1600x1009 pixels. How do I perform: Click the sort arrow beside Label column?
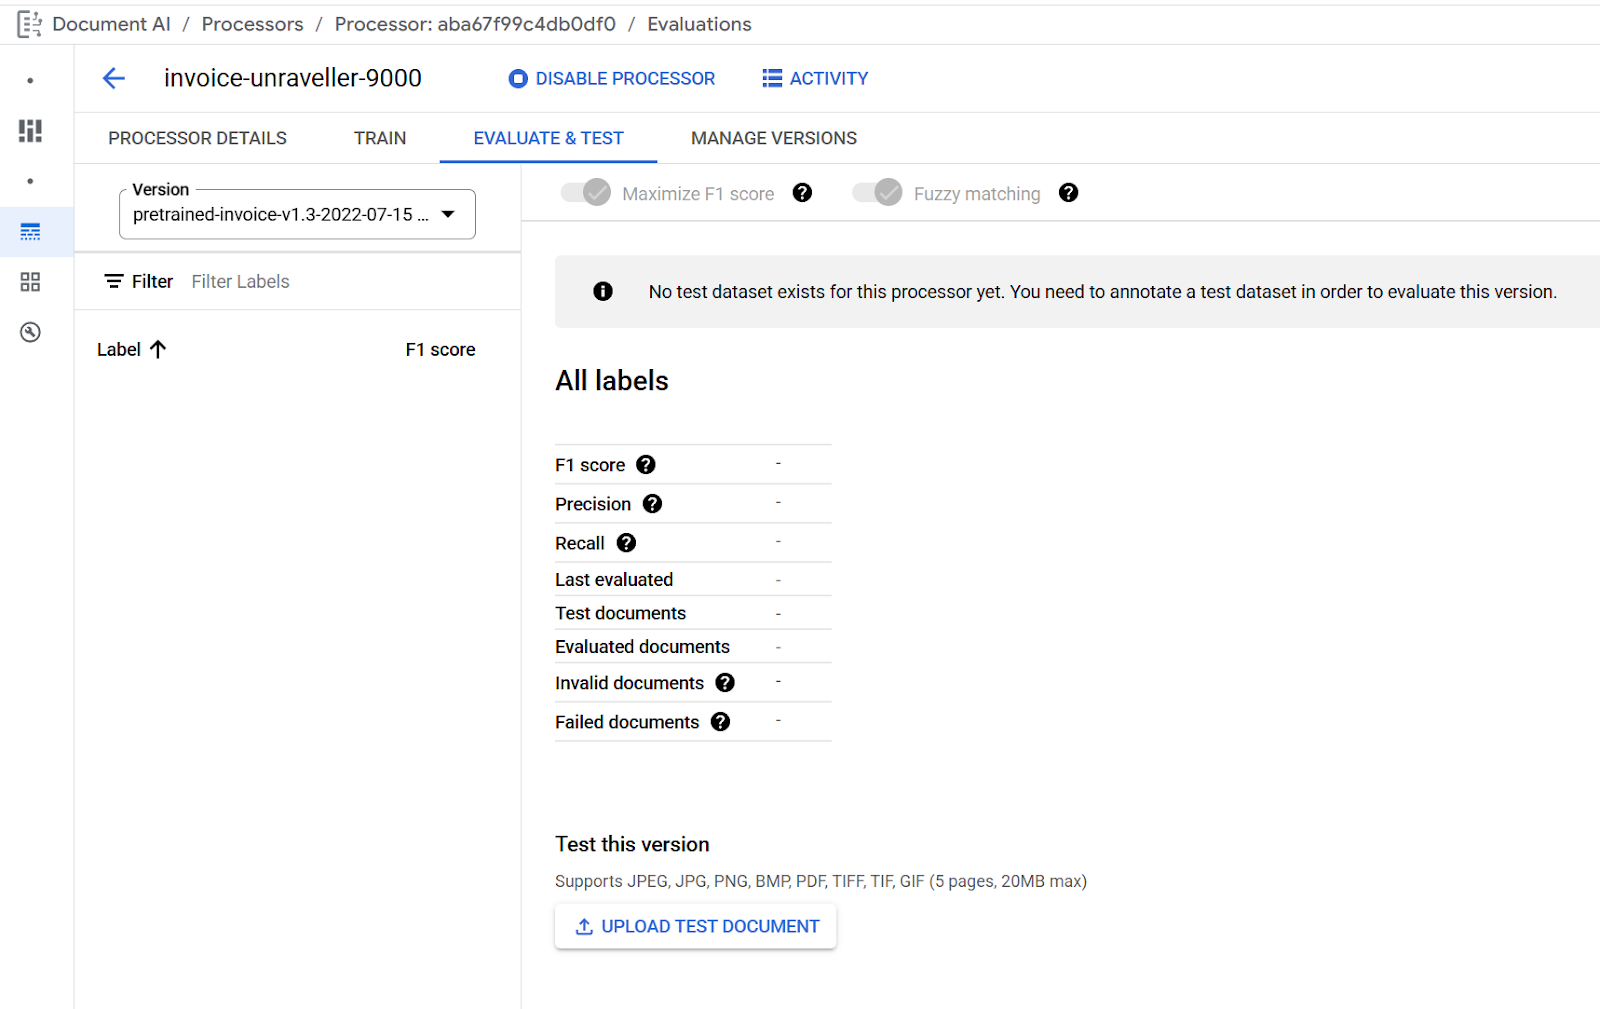157,349
